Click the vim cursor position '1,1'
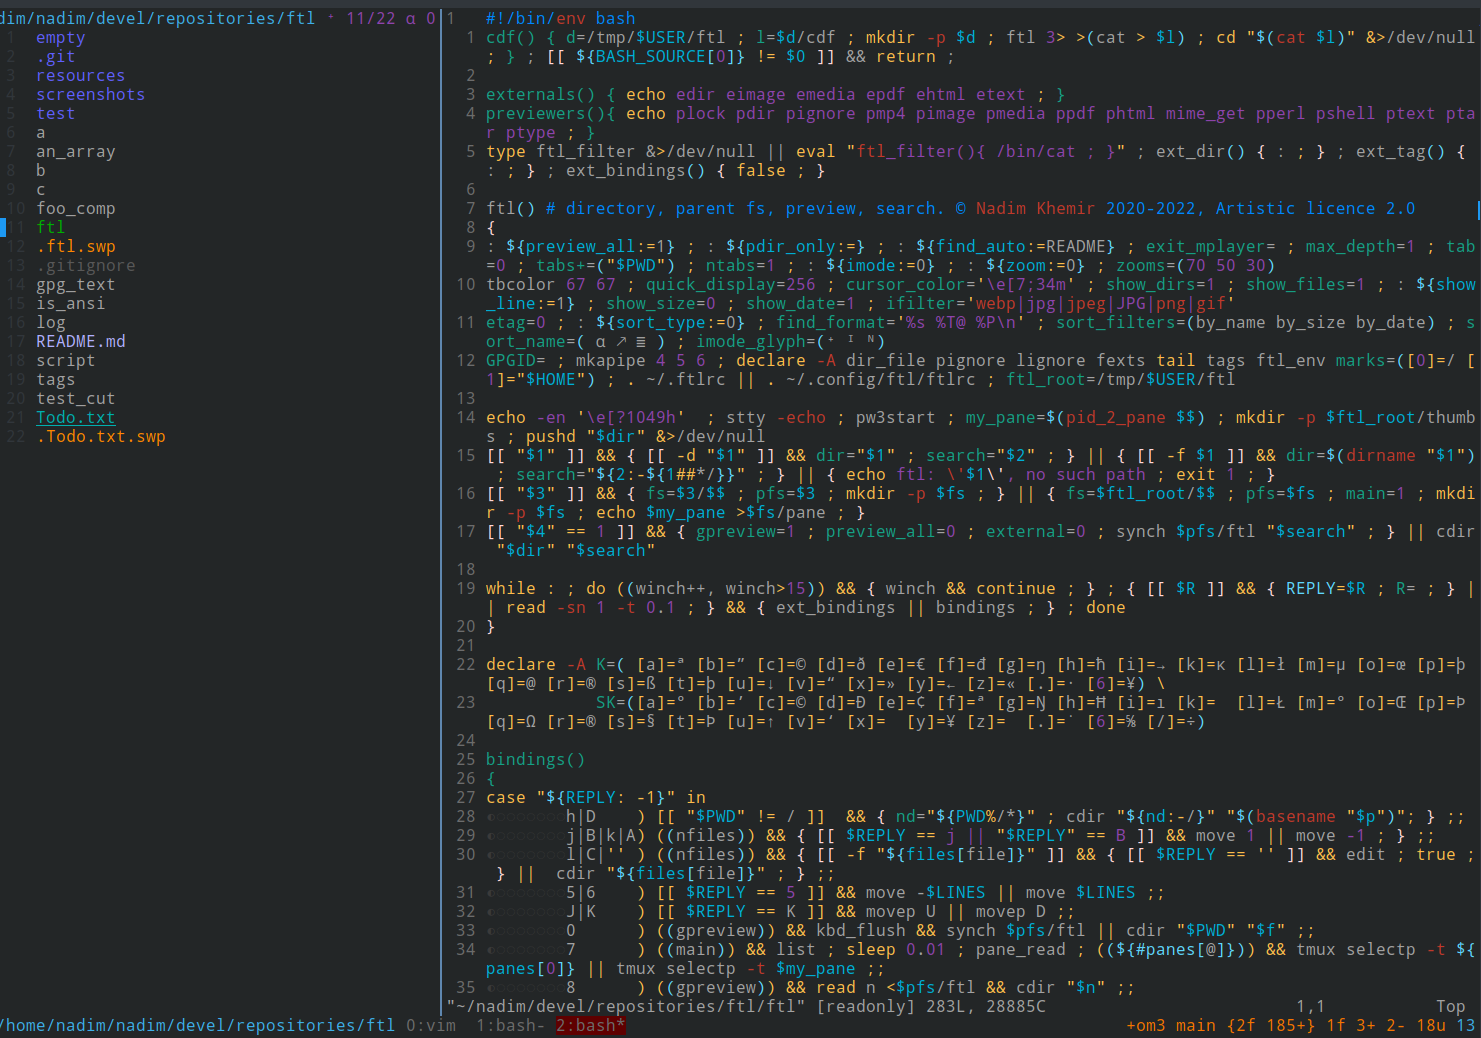The width and height of the screenshot is (1481, 1038). (x=1311, y=1007)
